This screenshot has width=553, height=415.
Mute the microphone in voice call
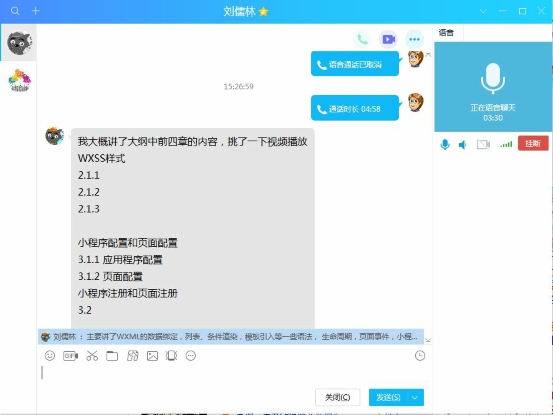(x=445, y=144)
